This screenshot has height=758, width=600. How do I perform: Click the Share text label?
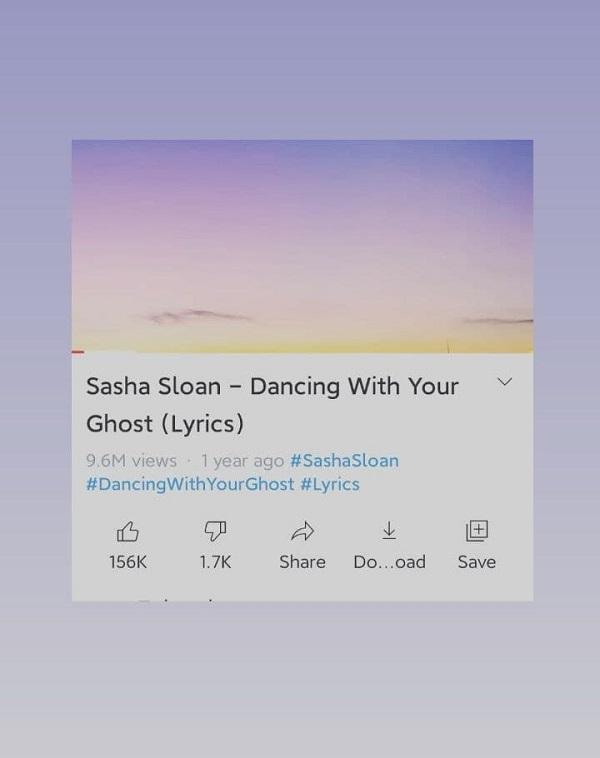pos(302,562)
